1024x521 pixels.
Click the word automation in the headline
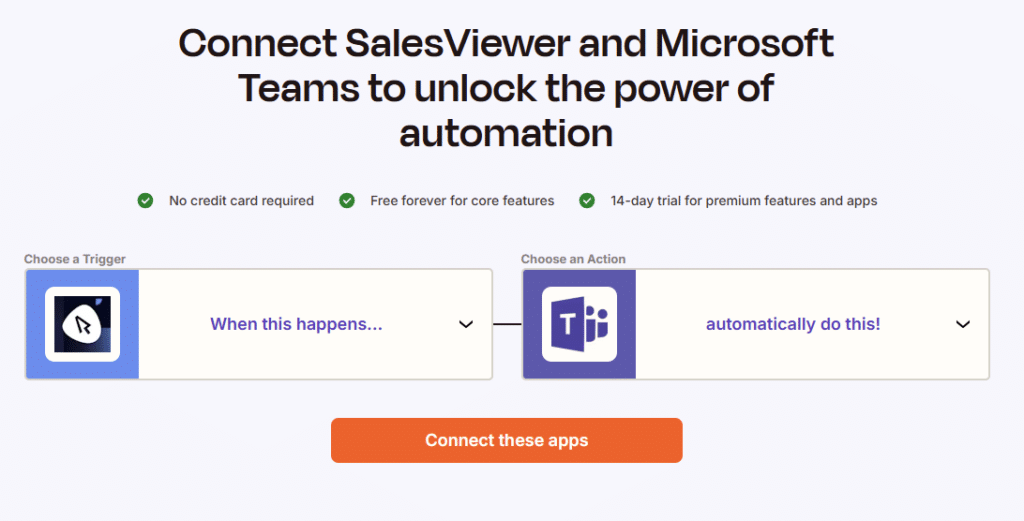(x=506, y=133)
